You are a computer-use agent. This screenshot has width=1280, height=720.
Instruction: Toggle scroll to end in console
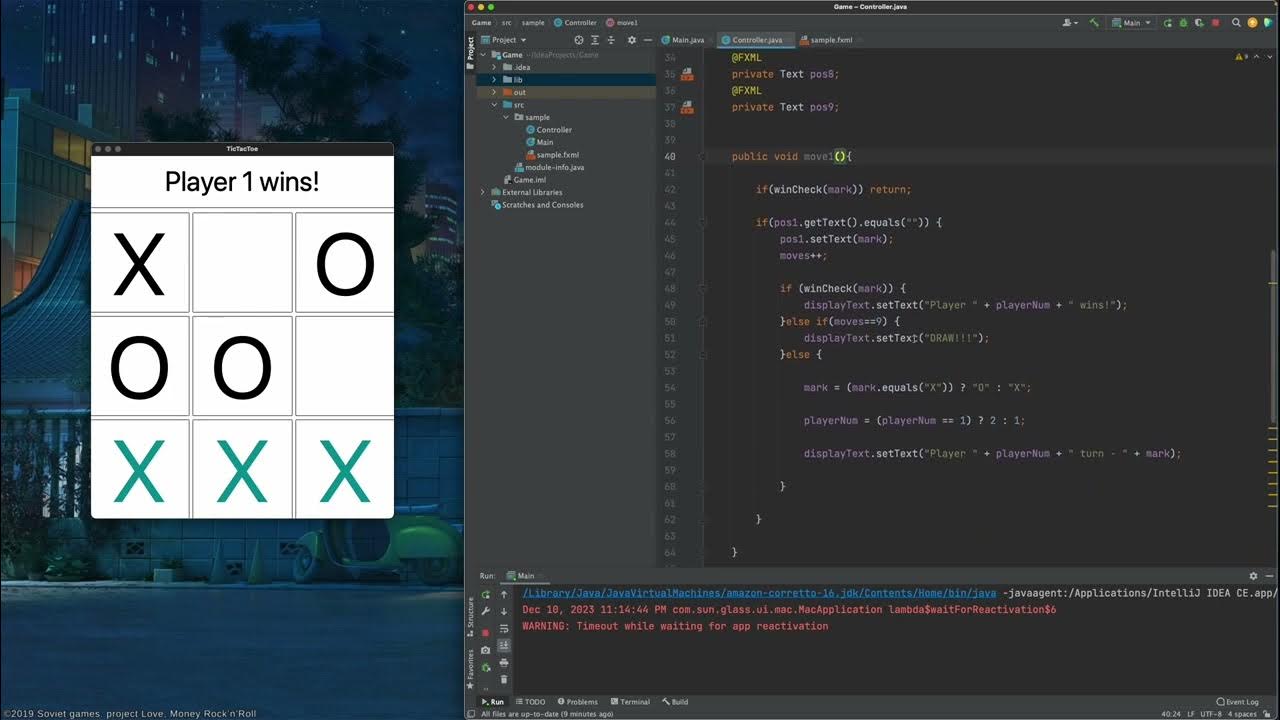click(x=504, y=645)
